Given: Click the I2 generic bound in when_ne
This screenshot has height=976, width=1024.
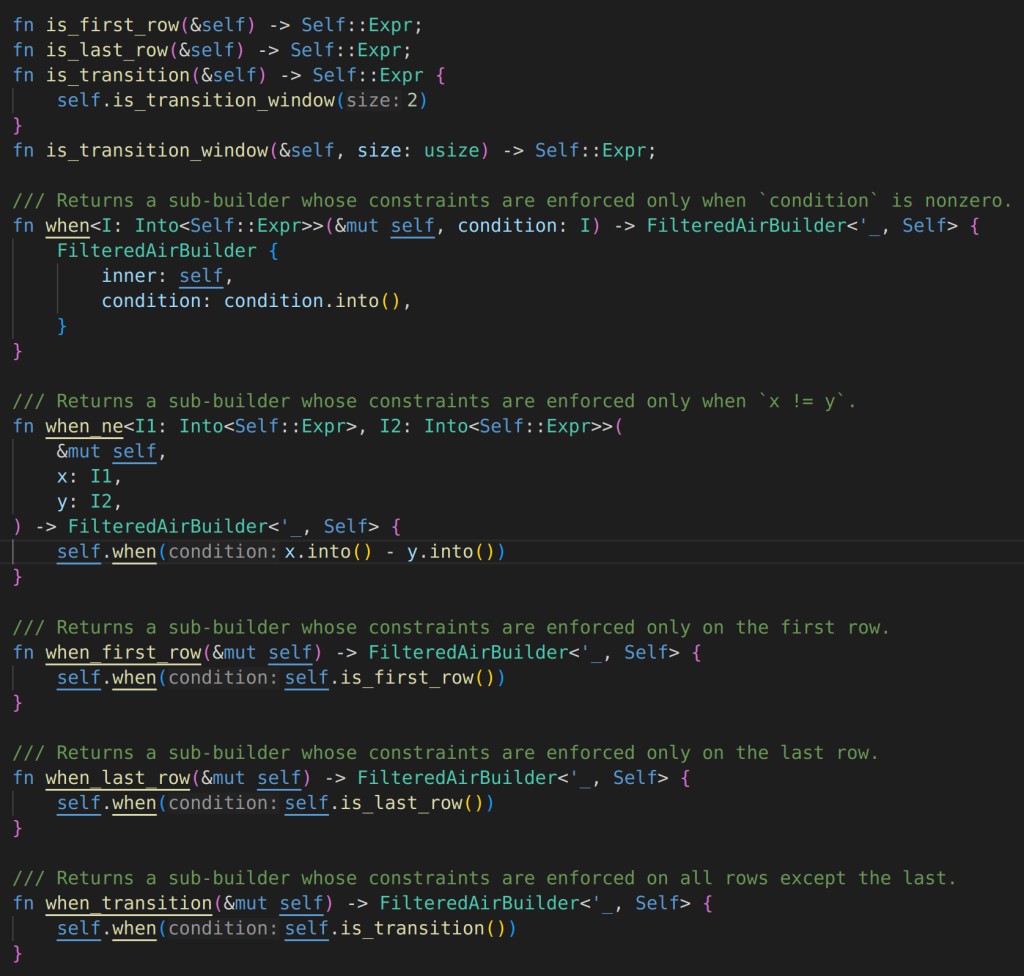Looking at the screenshot, I should click(x=391, y=427).
